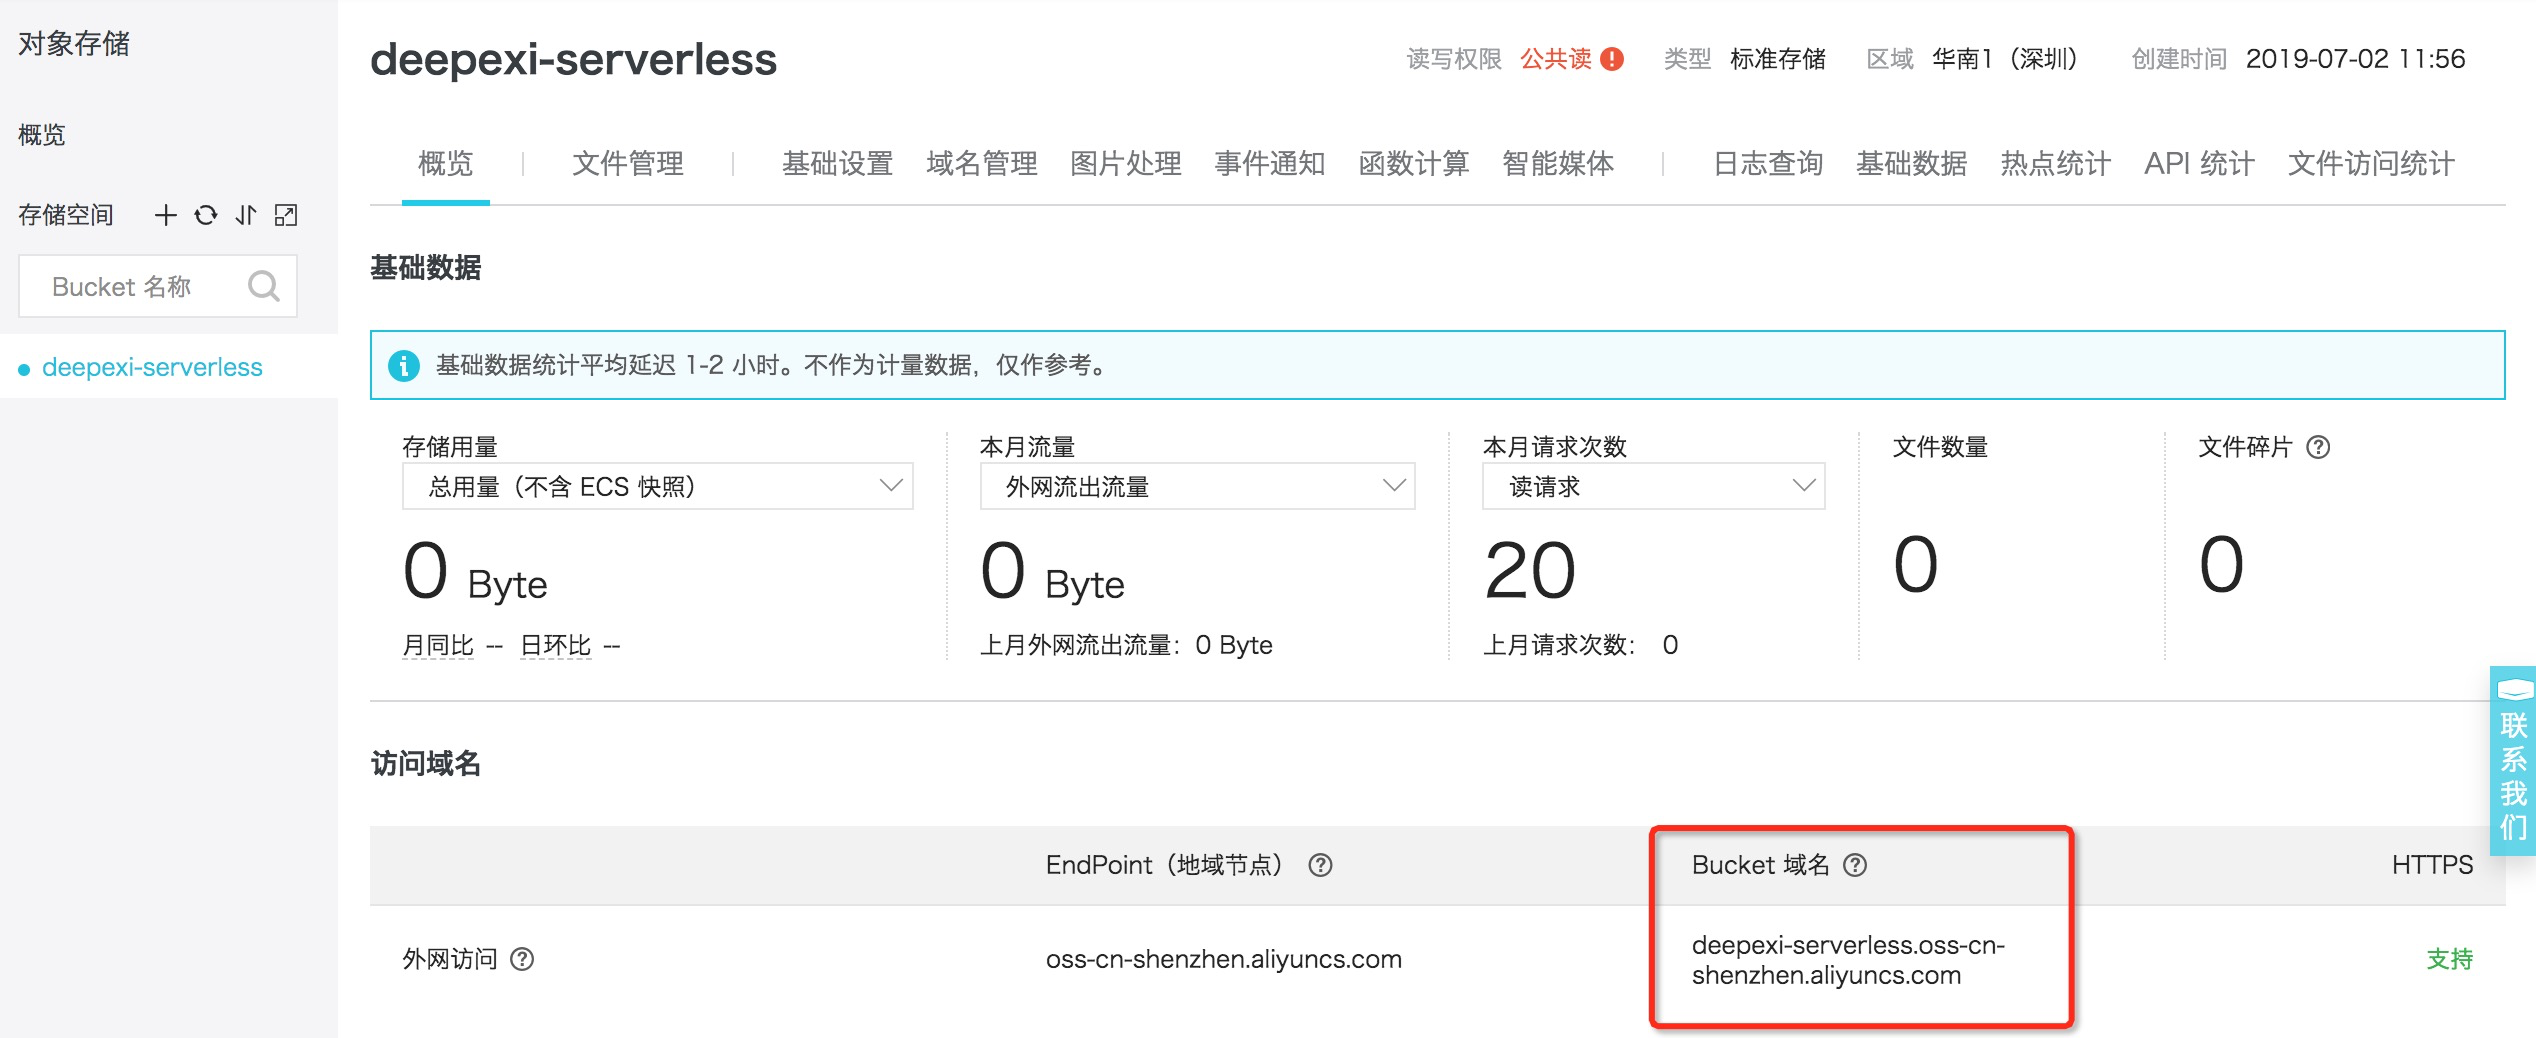2536x1038 pixels.
Task: Open the 外网流出流量 traffic dropdown
Action: (1197, 486)
